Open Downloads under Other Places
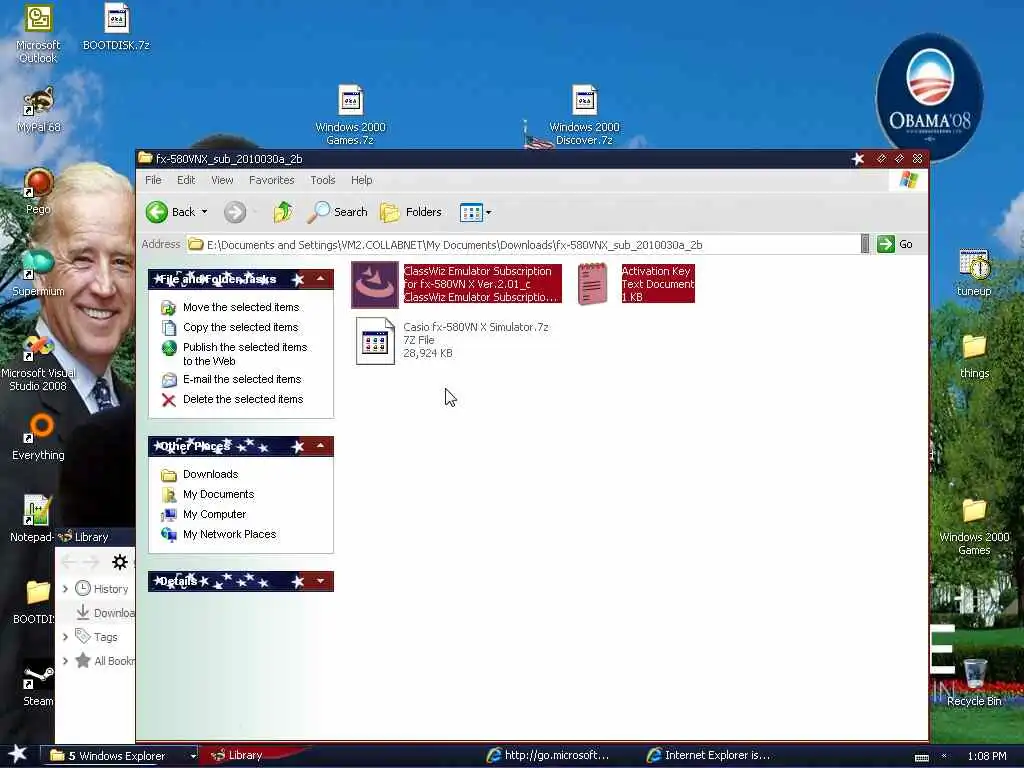The image size is (1024, 768). click(x=210, y=474)
